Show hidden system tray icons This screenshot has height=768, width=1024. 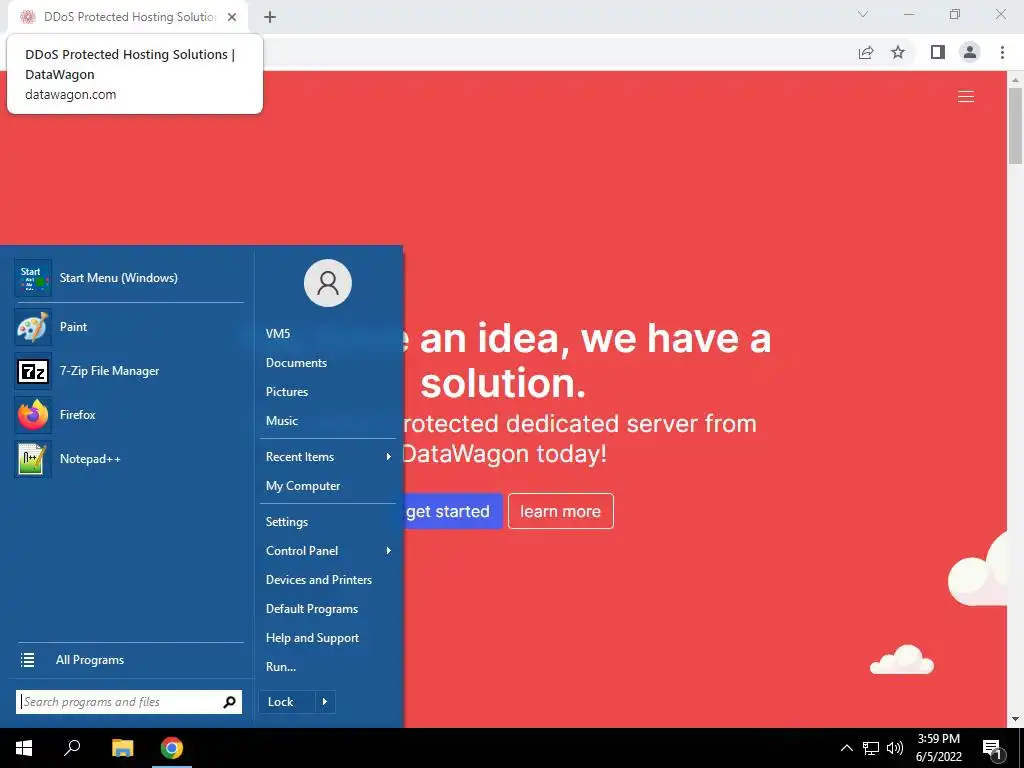click(846, 748)
